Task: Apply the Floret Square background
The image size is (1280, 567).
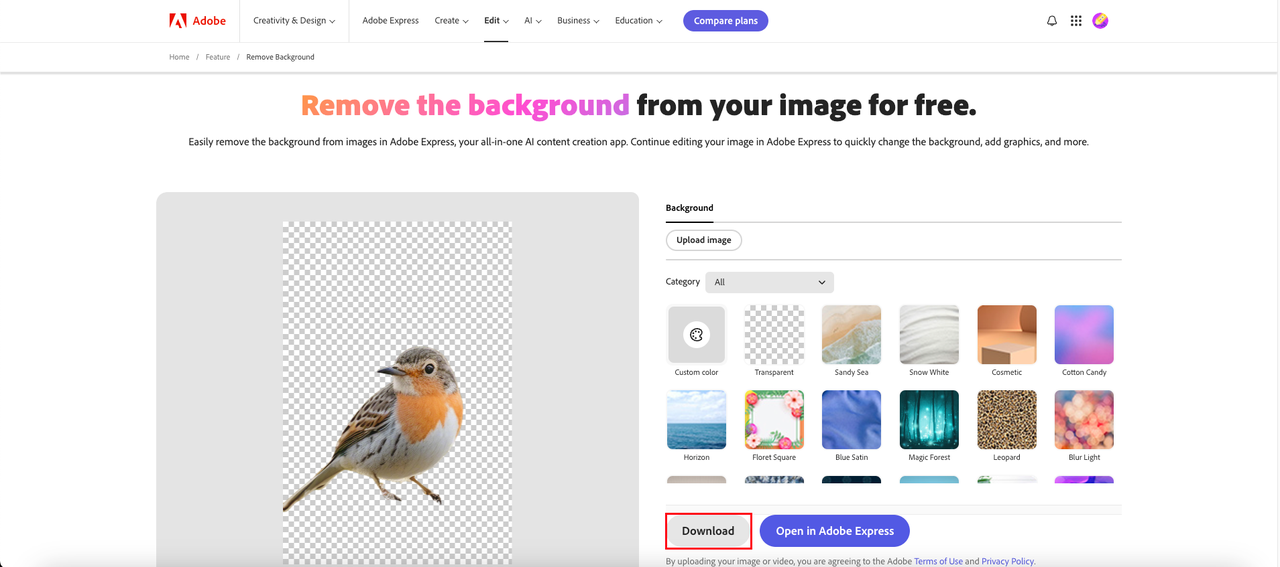Action: (774, 420)
